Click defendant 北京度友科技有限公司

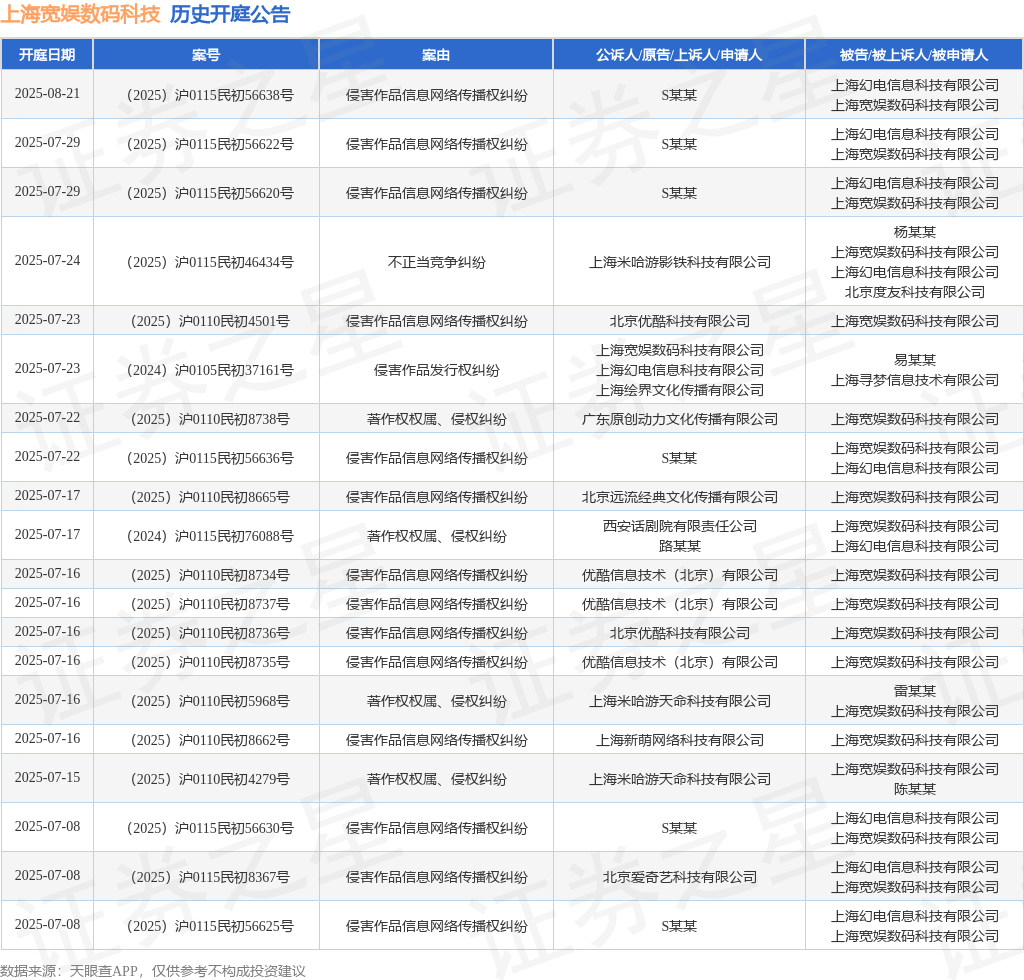point(914,292)
